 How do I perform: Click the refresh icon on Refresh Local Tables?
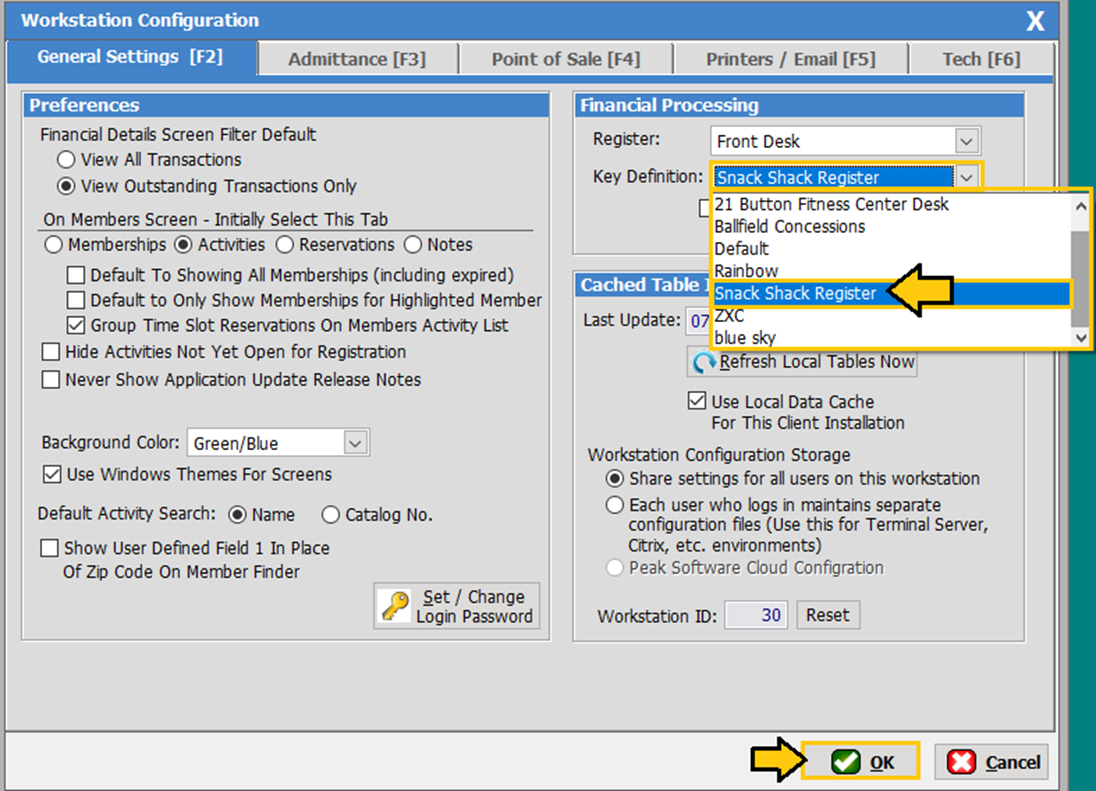click(705, 362)
